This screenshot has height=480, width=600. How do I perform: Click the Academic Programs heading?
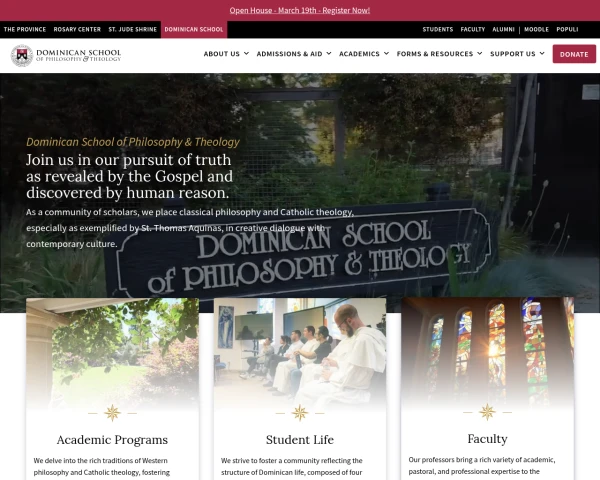click(x=112, y=440)
